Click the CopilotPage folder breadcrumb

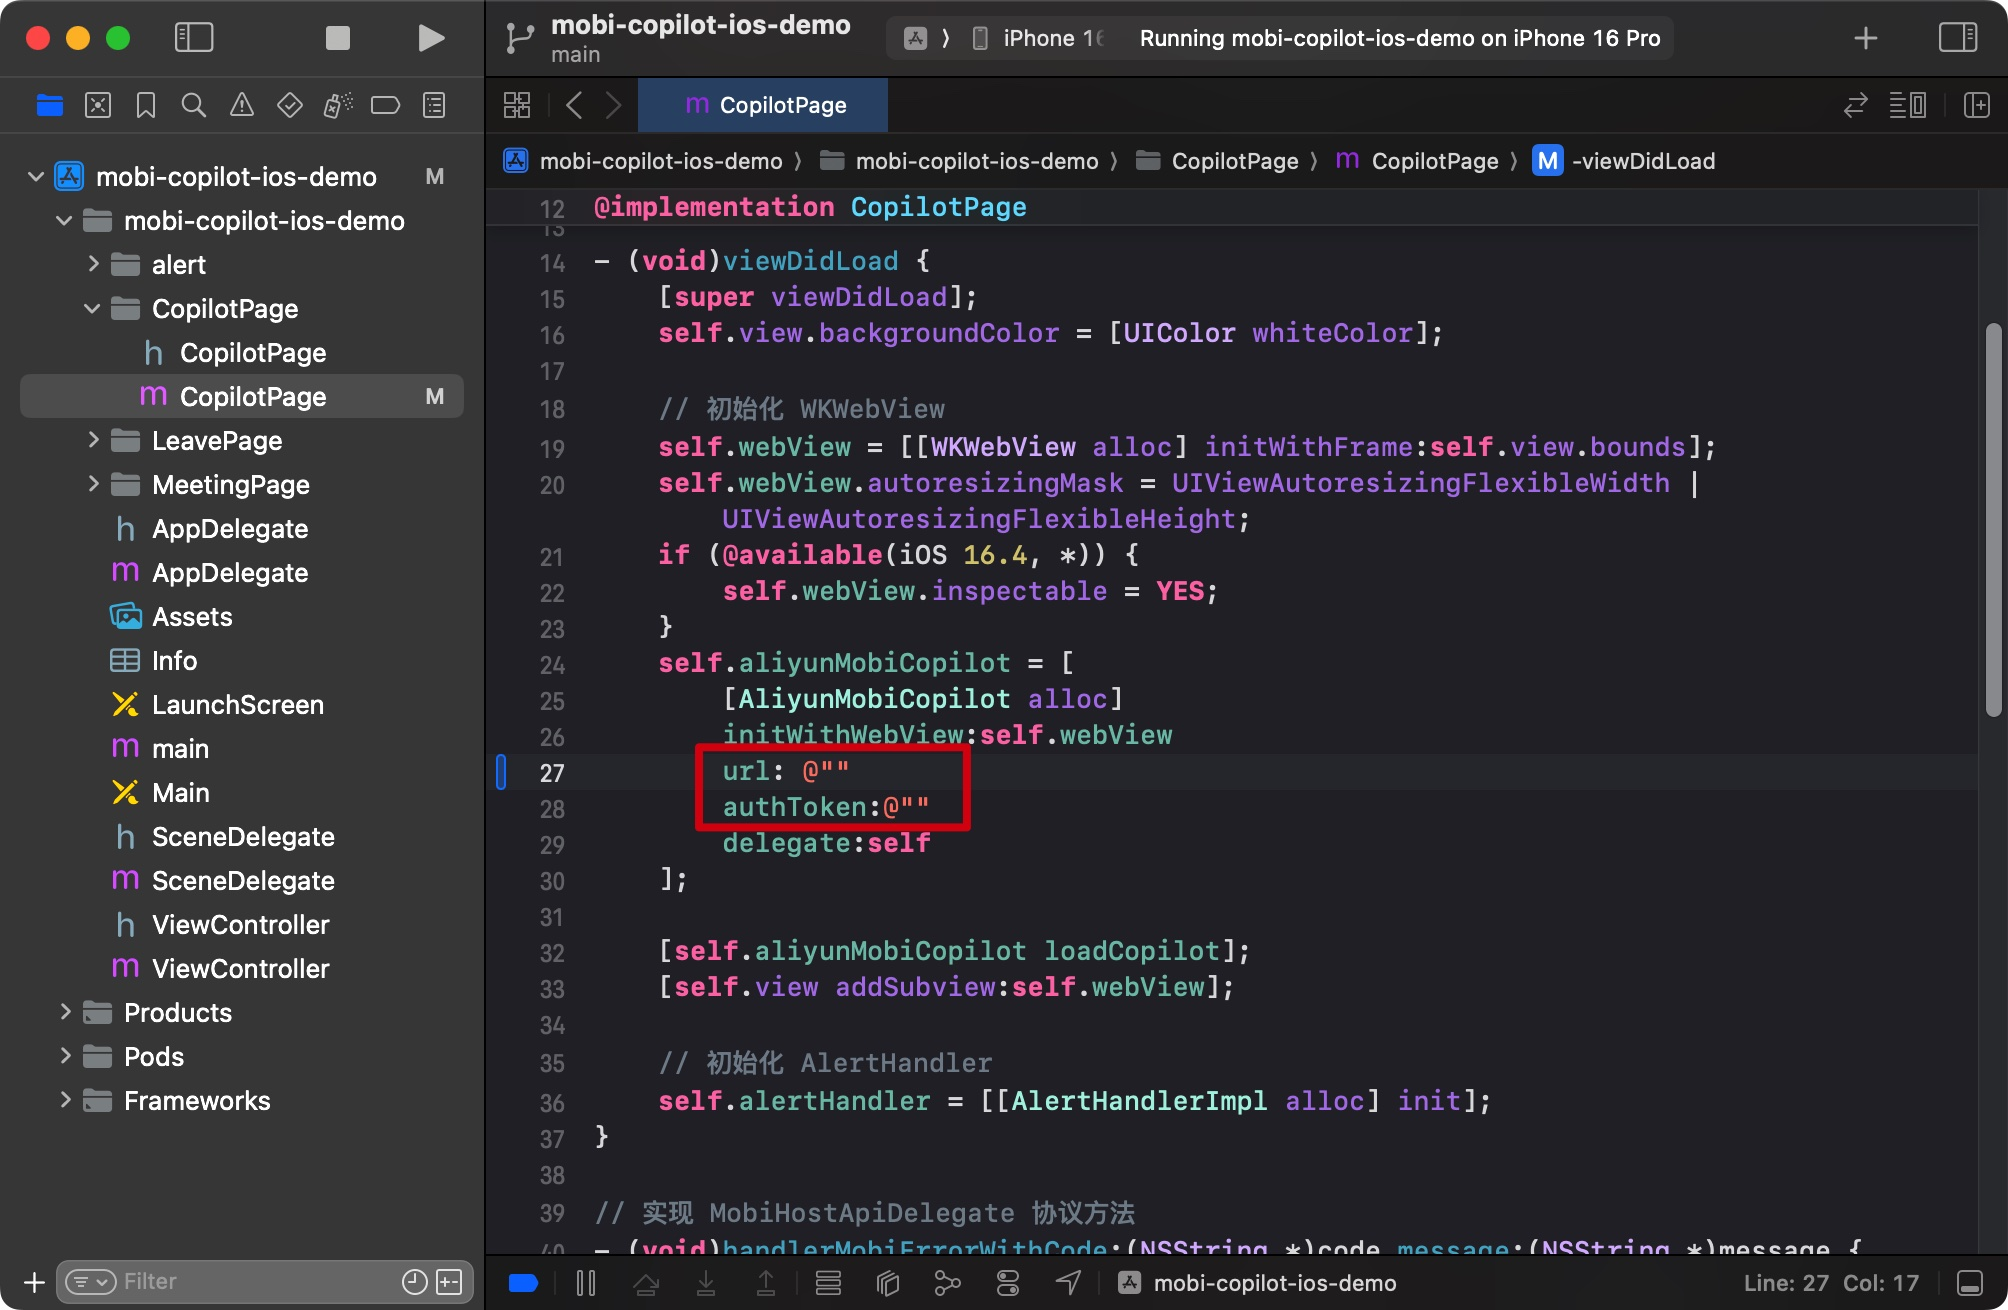click(x=1218, y=161)
